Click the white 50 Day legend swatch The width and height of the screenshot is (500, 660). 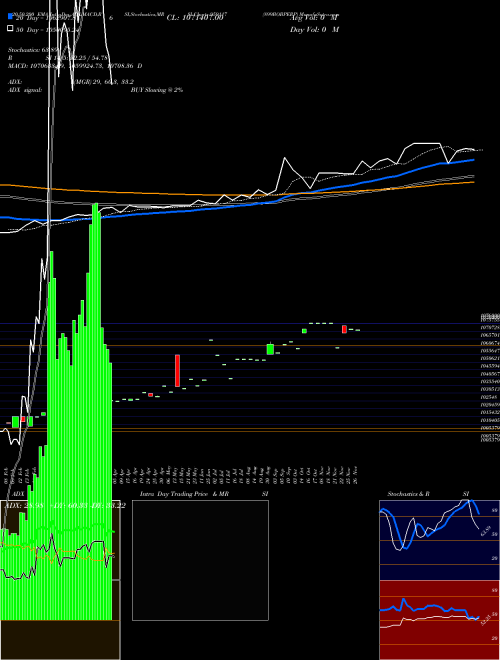click(x=11, y=29)
